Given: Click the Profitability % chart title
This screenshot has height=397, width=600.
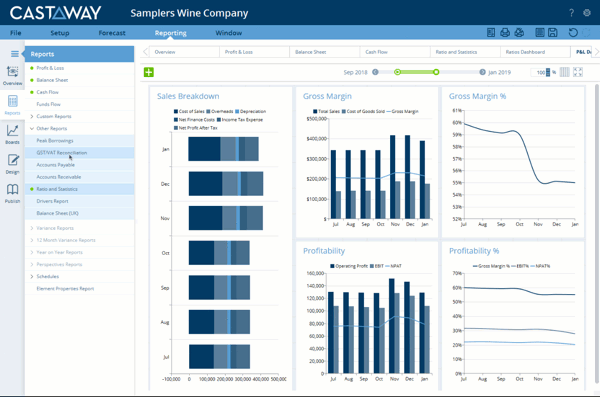Looking at the screenshot, I should point(474,251).
